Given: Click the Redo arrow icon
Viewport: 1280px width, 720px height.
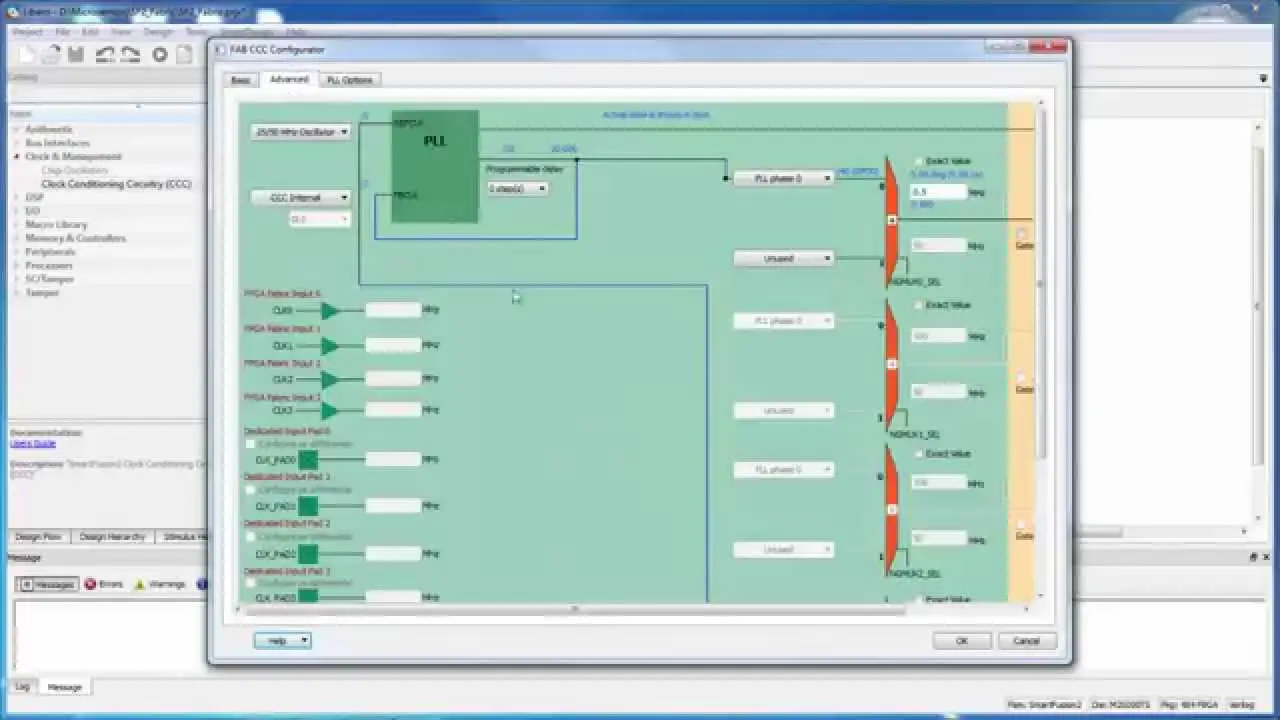Looking at the screenshot, I should pyautogui.click(x=130, y=54).
